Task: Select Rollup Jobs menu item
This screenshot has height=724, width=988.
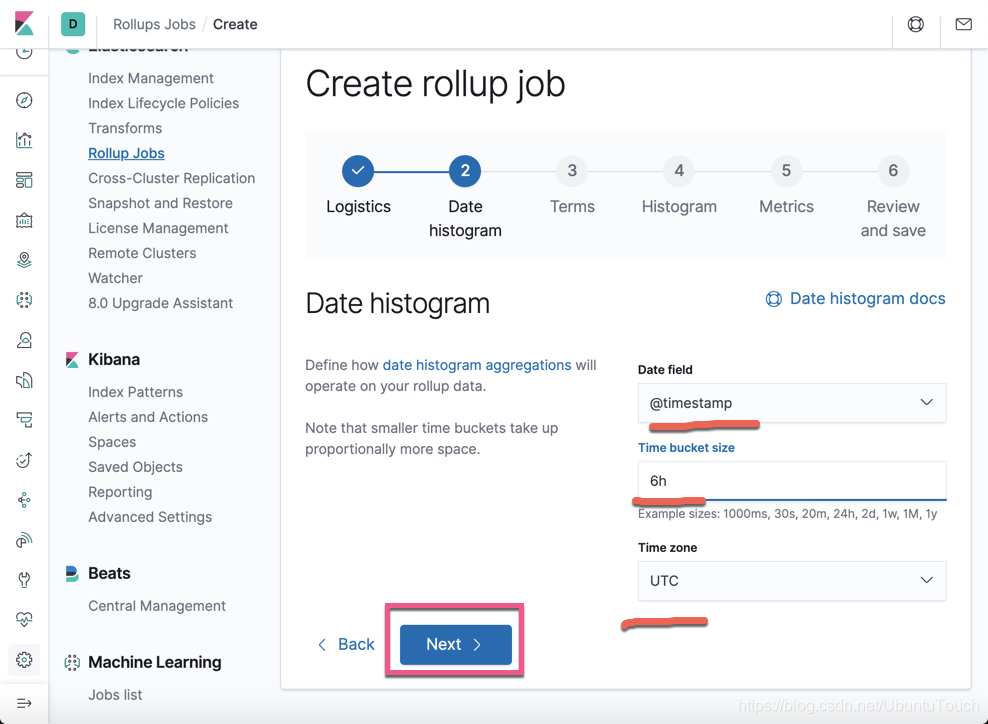Action: [x=126, y=153]
